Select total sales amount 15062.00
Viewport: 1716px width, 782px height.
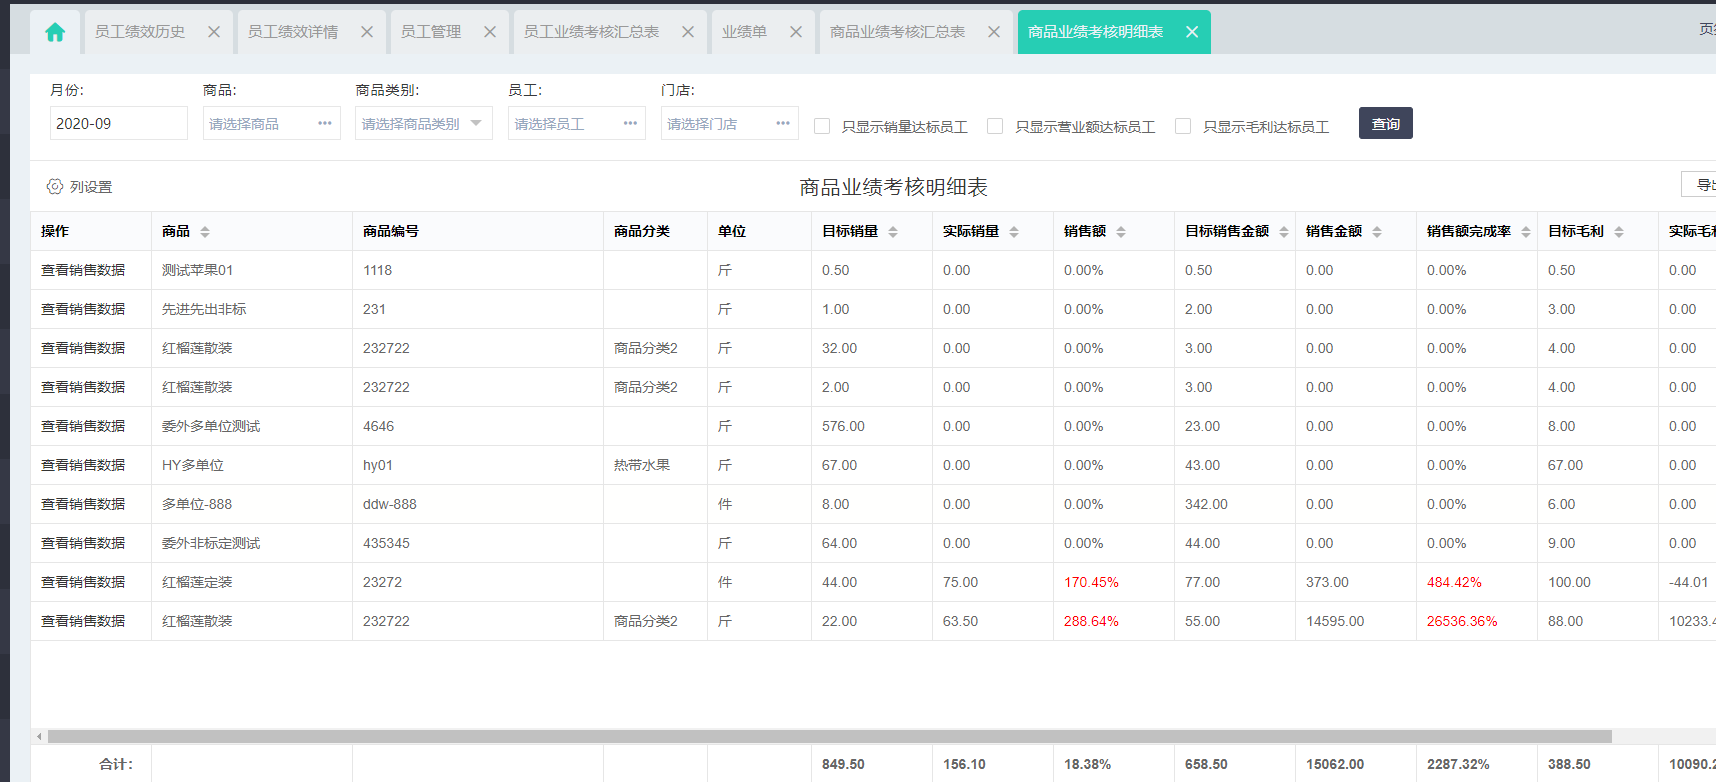coord(1356,764)
